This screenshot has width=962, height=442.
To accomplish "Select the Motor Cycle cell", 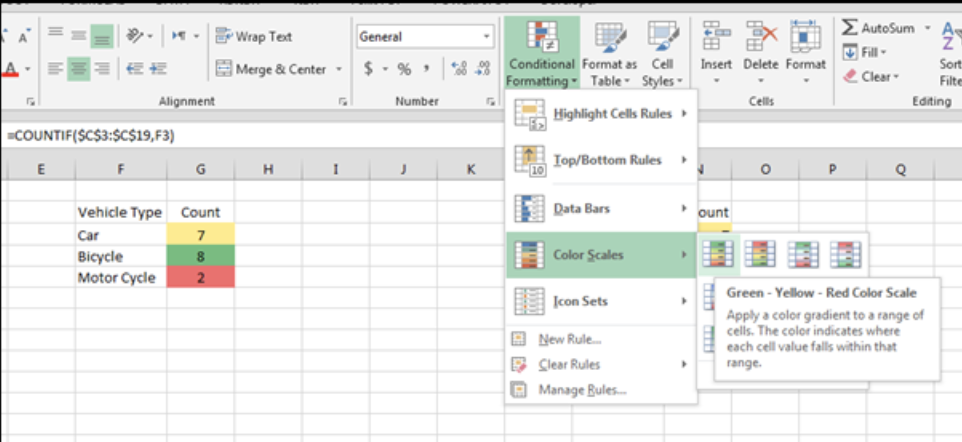I will [121, 277].
